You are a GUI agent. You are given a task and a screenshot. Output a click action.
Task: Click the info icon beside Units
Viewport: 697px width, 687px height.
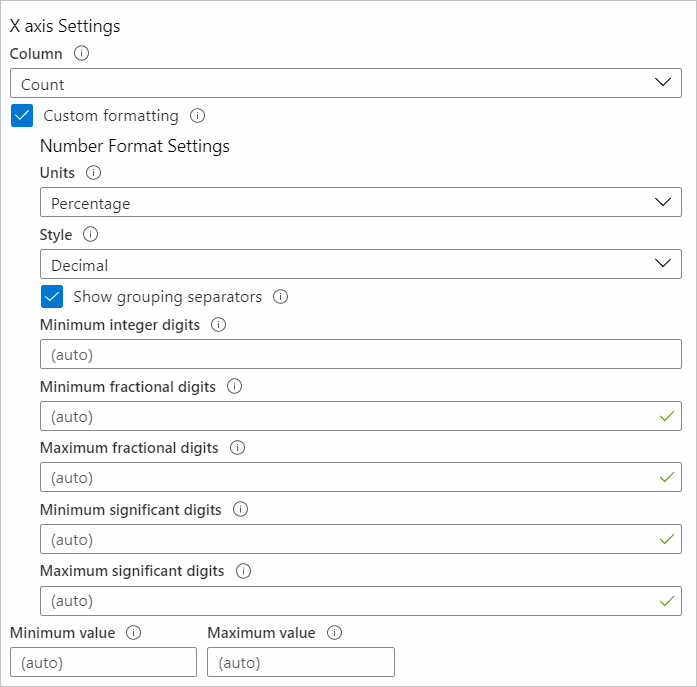click(x=94, y=173)
